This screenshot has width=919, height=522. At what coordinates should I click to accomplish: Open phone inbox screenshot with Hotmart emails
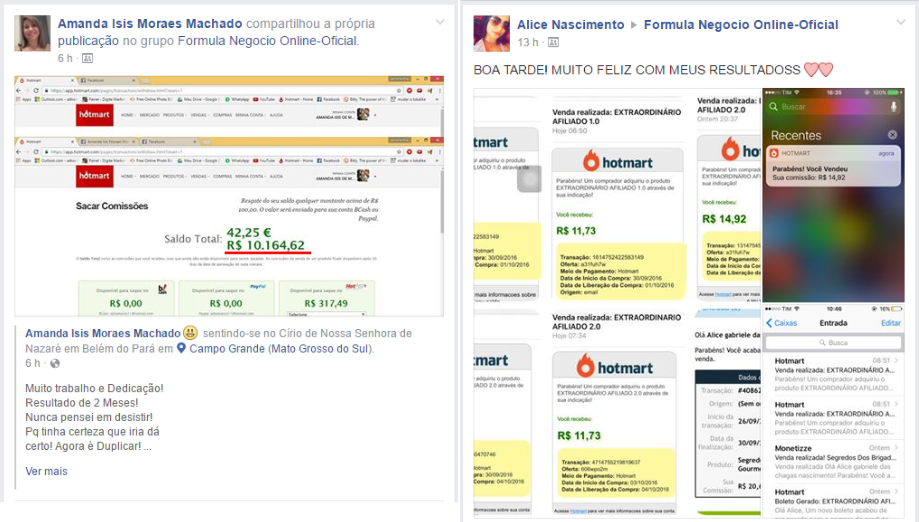coord(833,410)
